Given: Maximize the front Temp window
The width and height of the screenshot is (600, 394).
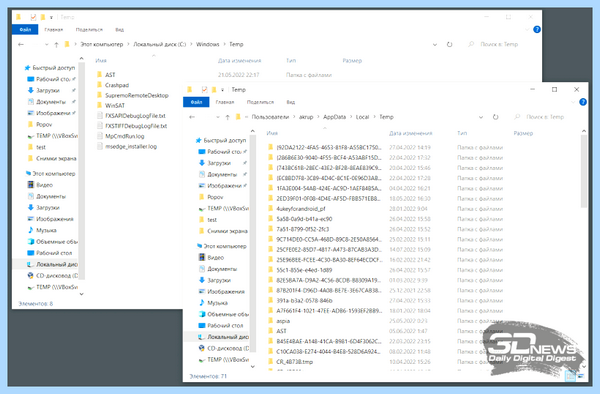Looking at the screenshot, I should [x=554, y=90].
